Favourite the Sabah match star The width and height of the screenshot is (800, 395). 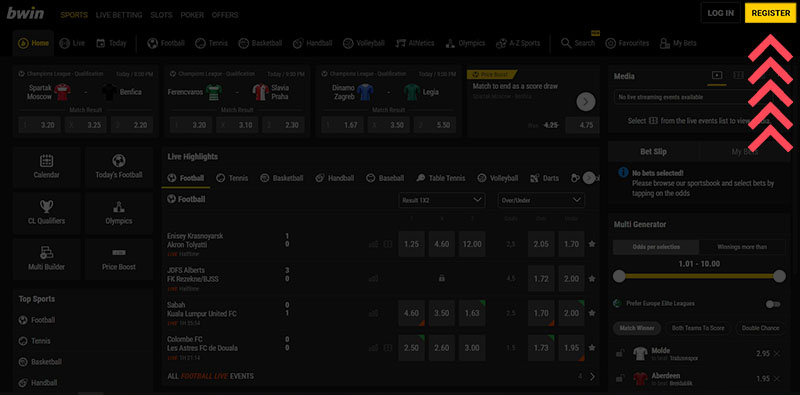point(592,313)
